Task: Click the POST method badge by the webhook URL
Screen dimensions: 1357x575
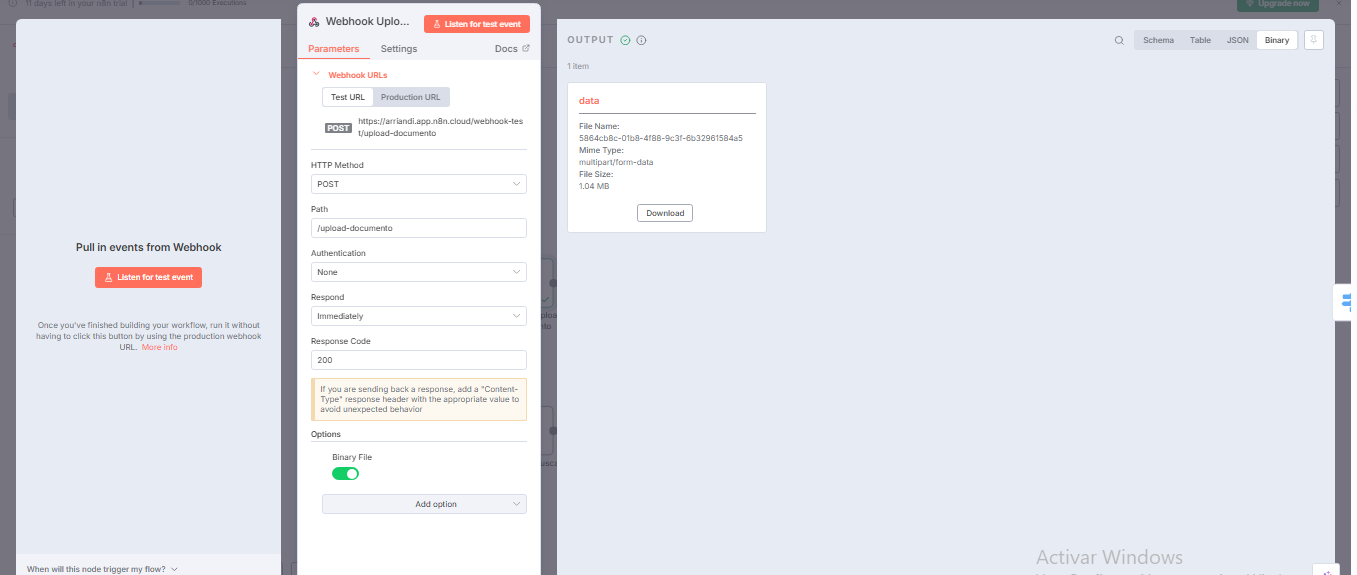Action: pos(338,128)
